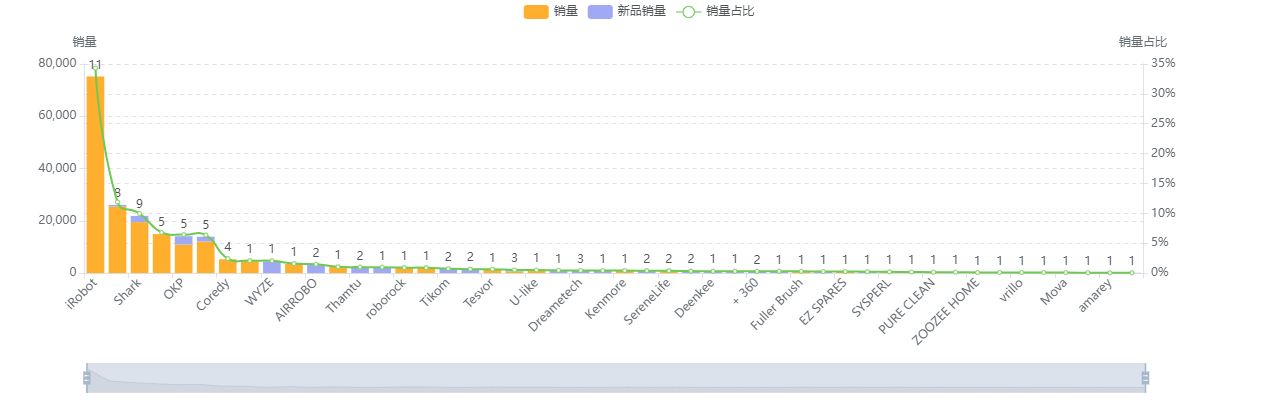The height and width of the screenshot is (400, 1278).
Task: Click the 销量占比 title above the right axis
Action: pyautogui.click(x=1143, y=42)
